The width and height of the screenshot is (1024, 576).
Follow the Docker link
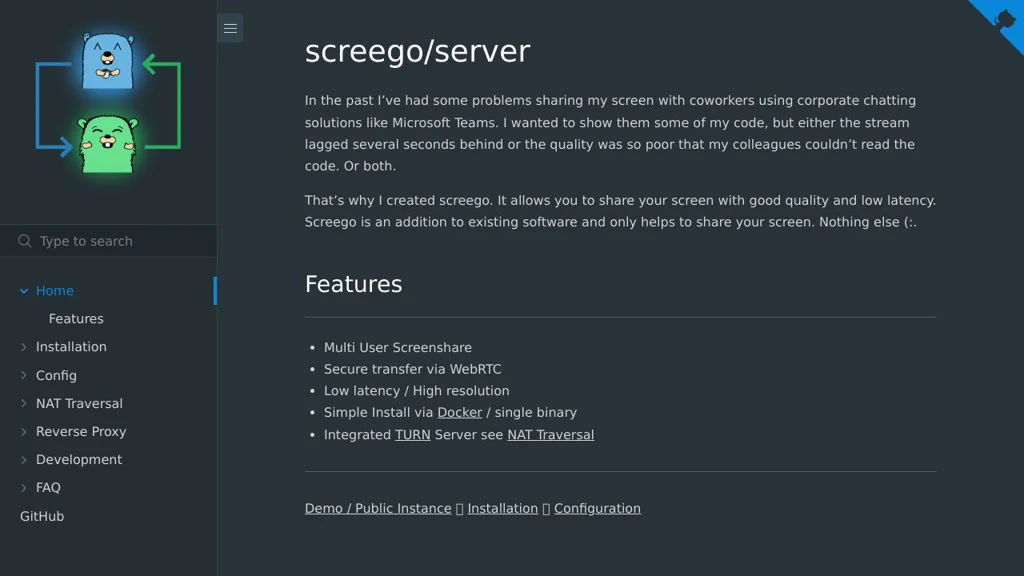459,412
